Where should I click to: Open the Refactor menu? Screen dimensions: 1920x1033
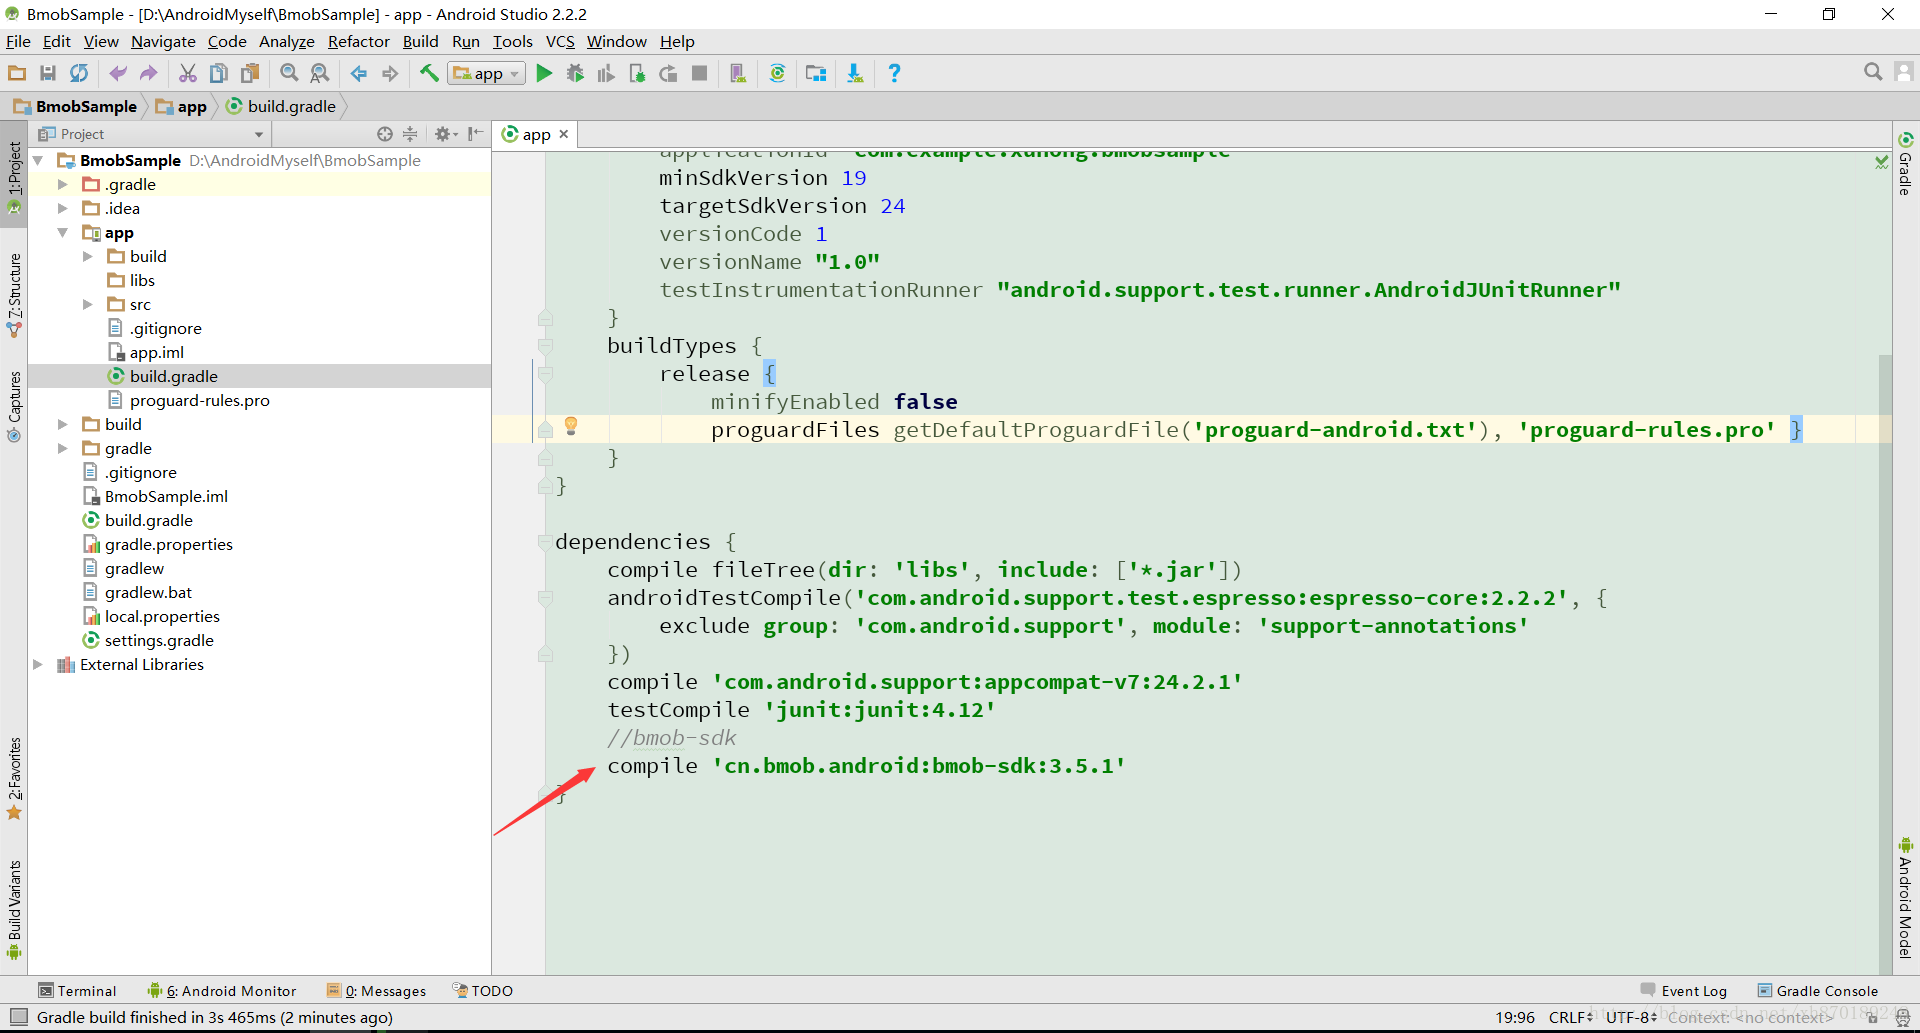coord(358,41)
